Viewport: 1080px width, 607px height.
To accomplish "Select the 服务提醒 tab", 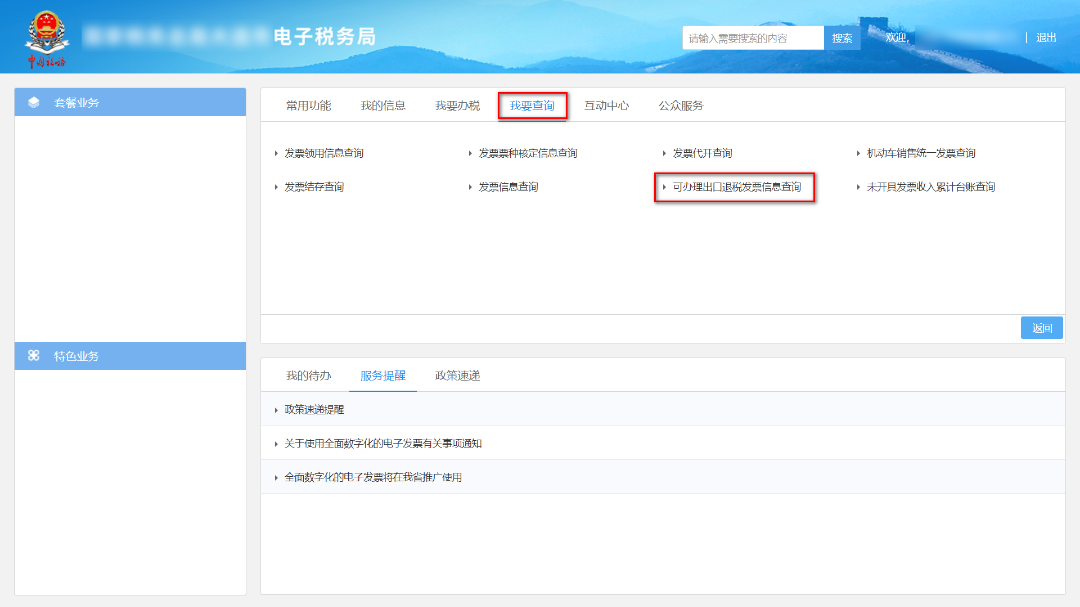I will (383, 375).
